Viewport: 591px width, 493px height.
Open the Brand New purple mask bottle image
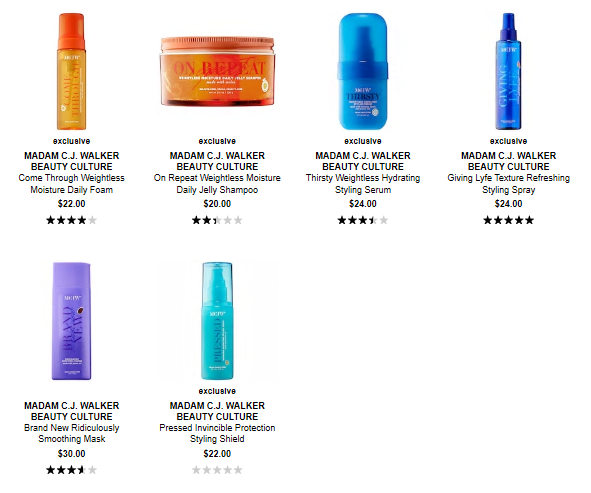(x=71, y=321)
